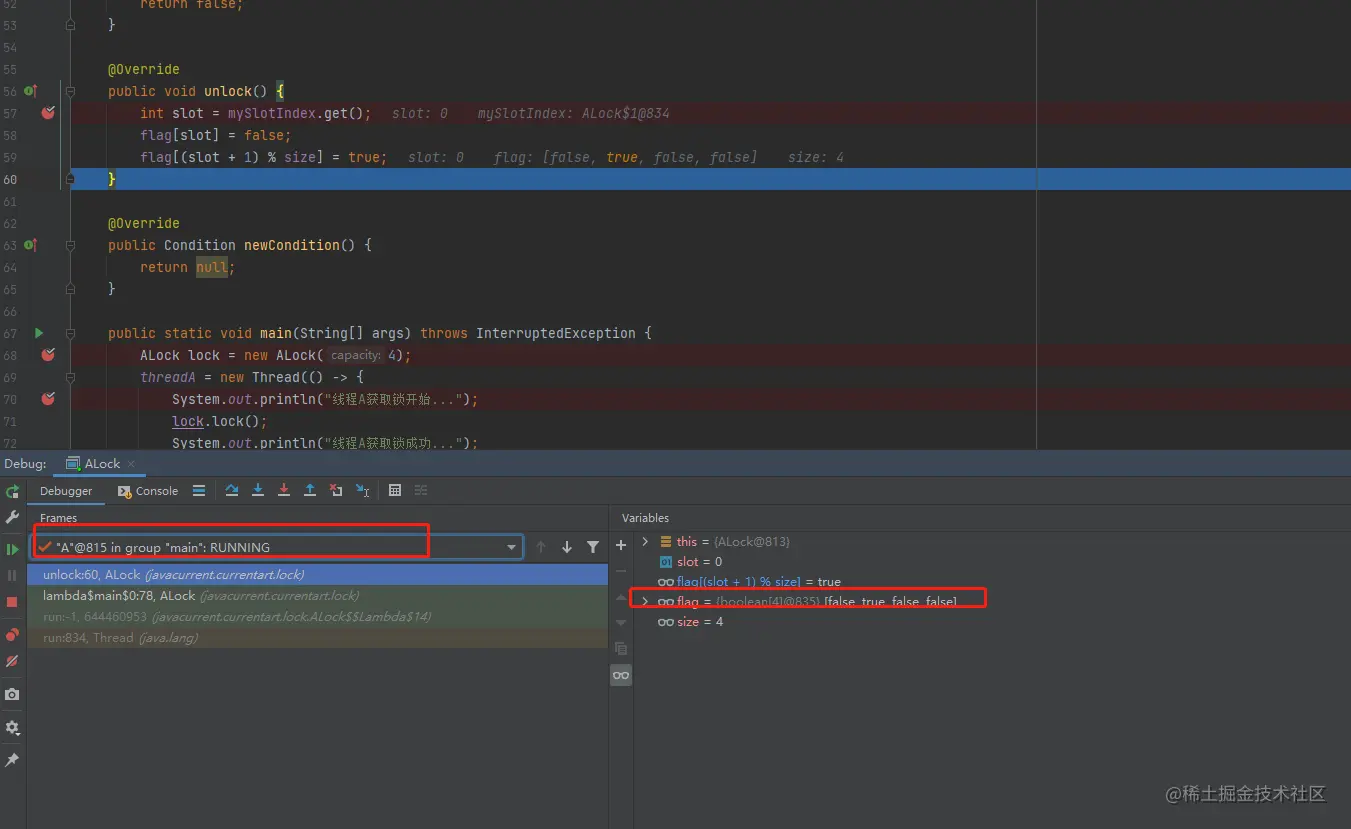Image resolution: width=1351 pixels, height=829 pixels.
Task: Pin the debug tab
Action: 12,760
